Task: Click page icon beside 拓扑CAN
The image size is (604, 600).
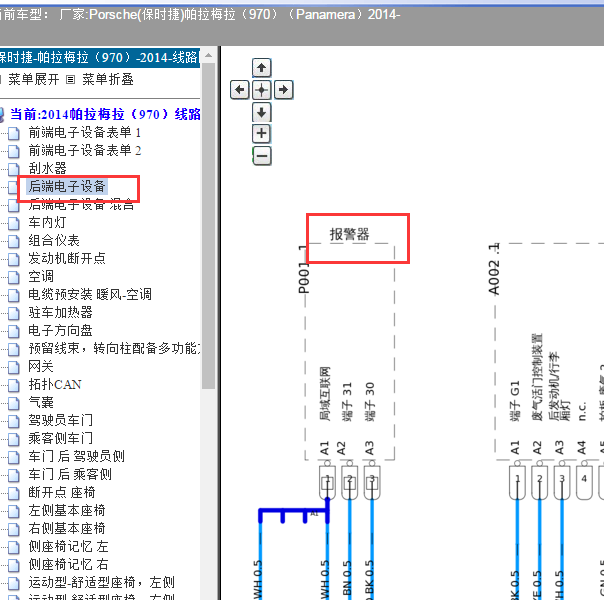Action: click(14, 385)
